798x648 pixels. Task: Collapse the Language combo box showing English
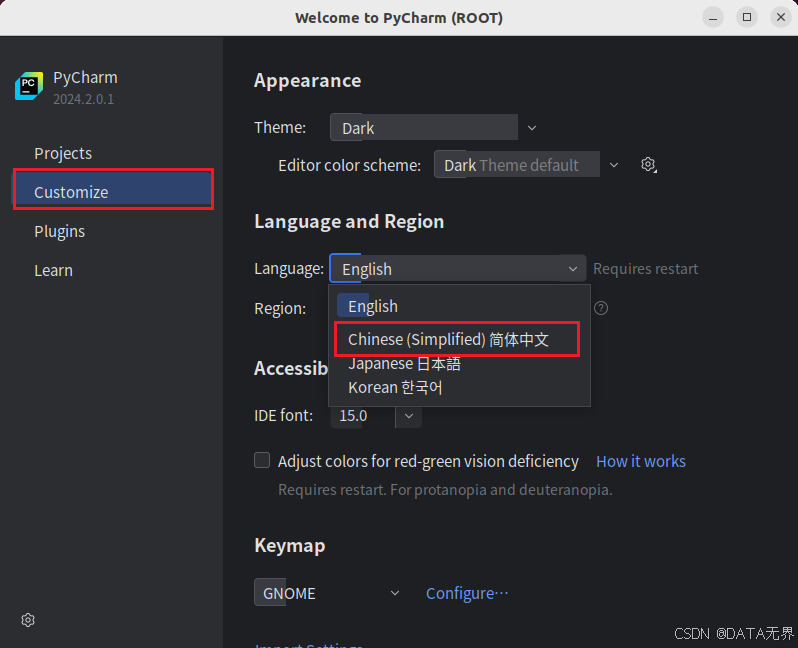tap(458, 268)
